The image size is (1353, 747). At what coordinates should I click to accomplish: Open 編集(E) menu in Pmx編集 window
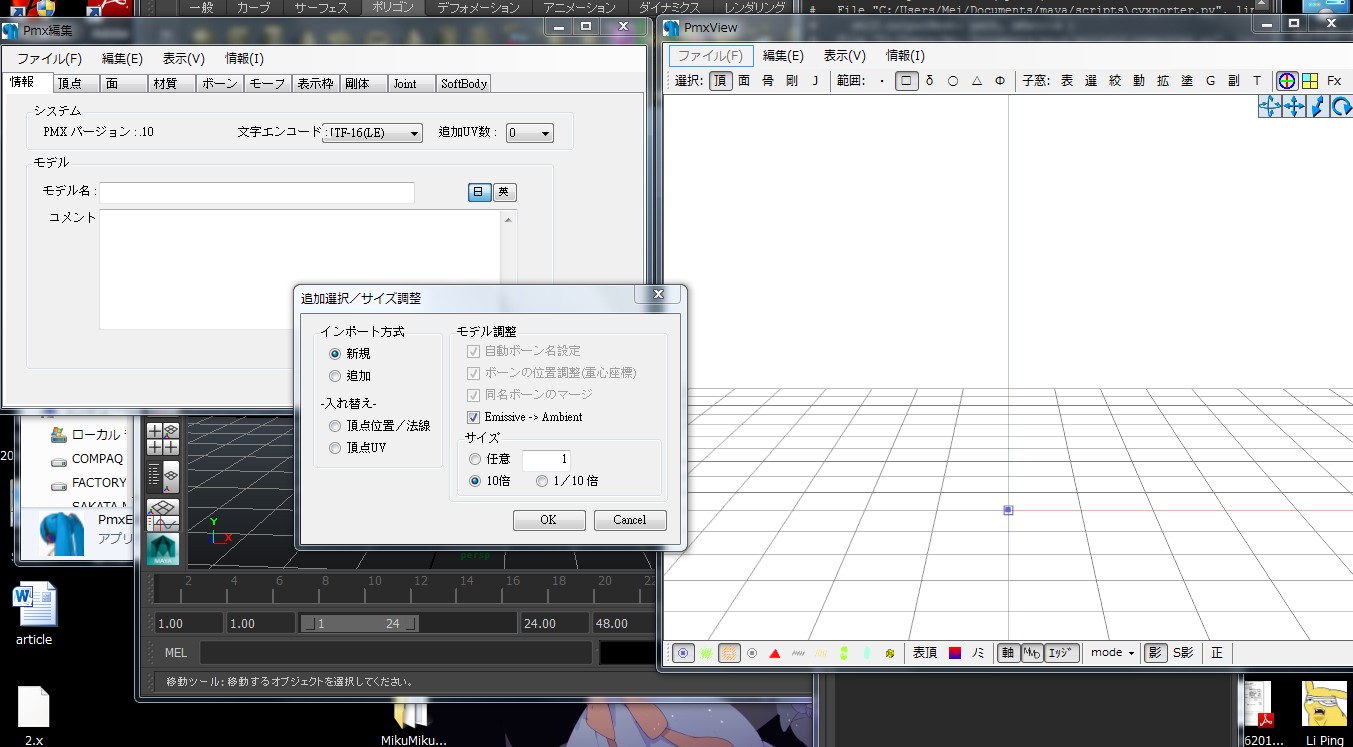(x=122, y=59)
